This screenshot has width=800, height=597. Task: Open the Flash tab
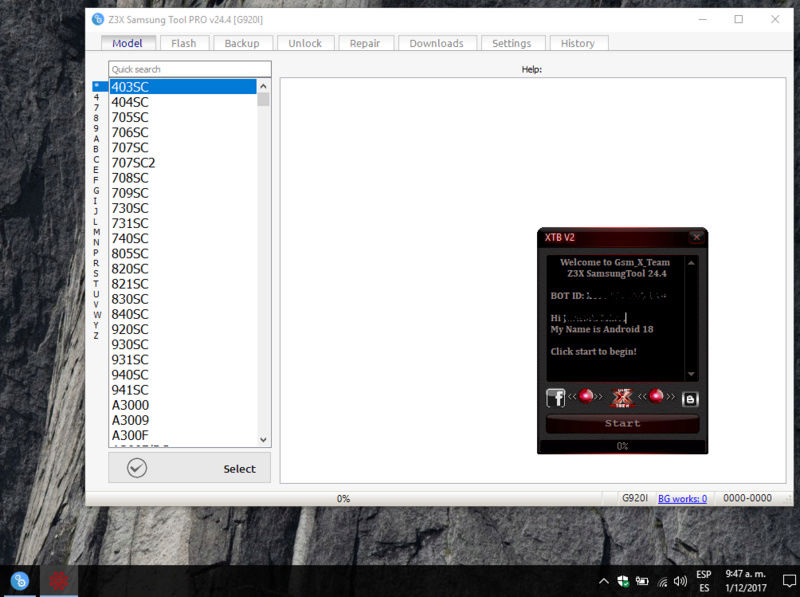pos(184,43)
